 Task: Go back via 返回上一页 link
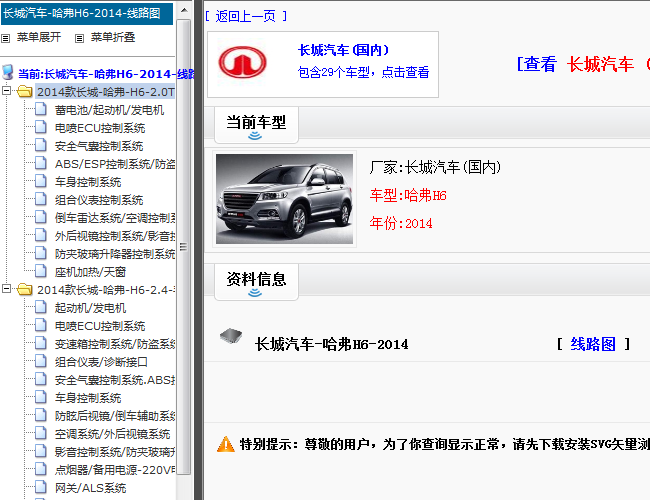246,16
